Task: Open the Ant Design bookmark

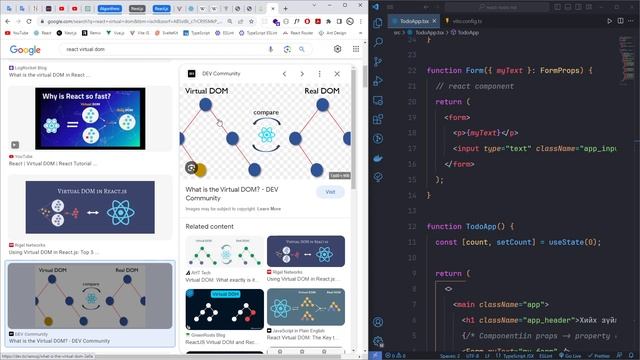Action: pyautogui.click(x=332, y=33)
